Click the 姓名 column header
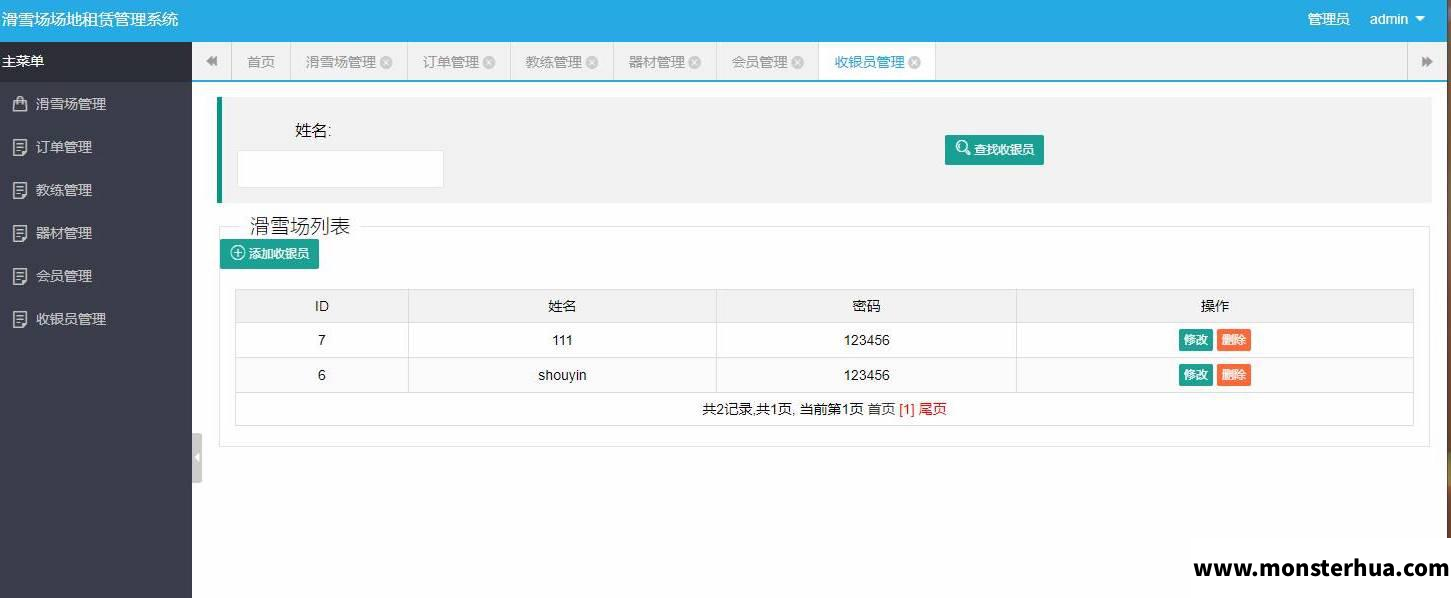 [x=562, y=306]
